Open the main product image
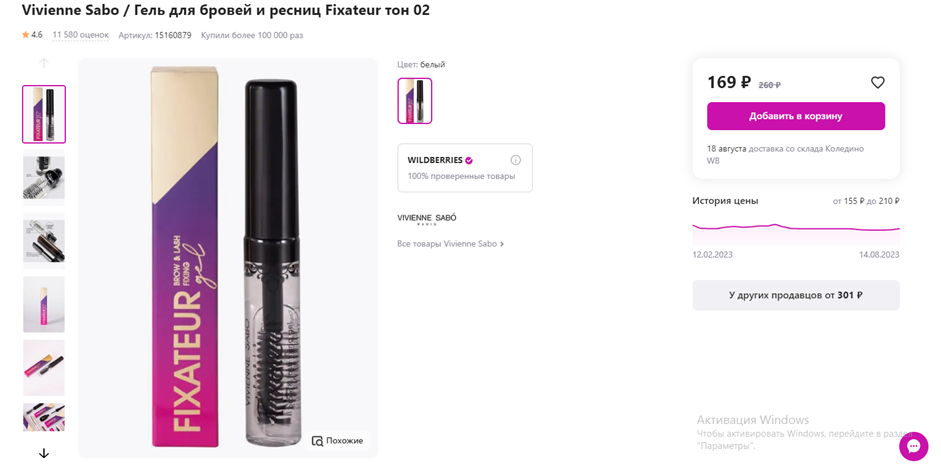 coord(228,258)
